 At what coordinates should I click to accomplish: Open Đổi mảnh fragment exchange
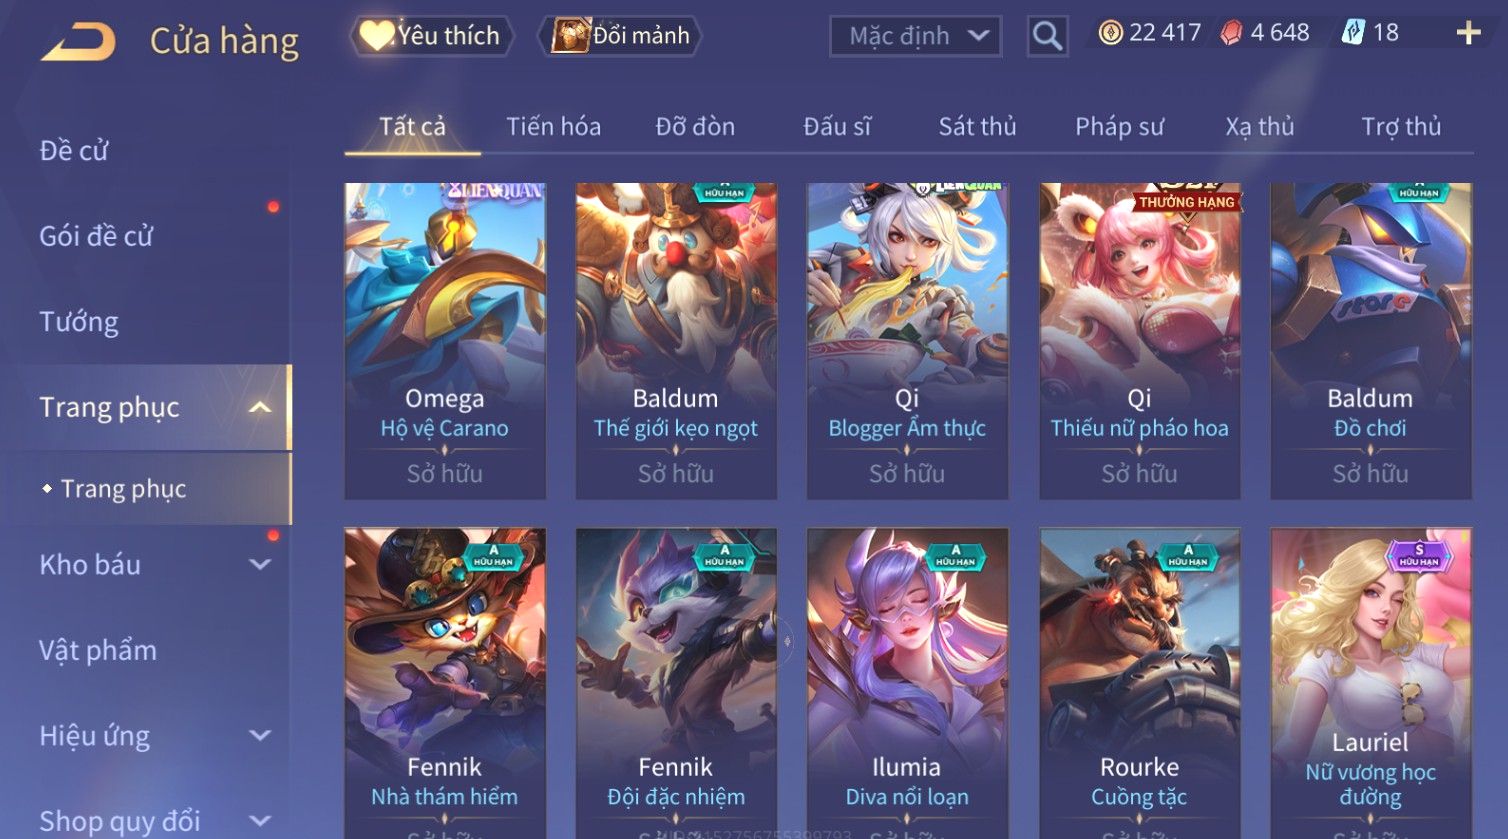620,36
